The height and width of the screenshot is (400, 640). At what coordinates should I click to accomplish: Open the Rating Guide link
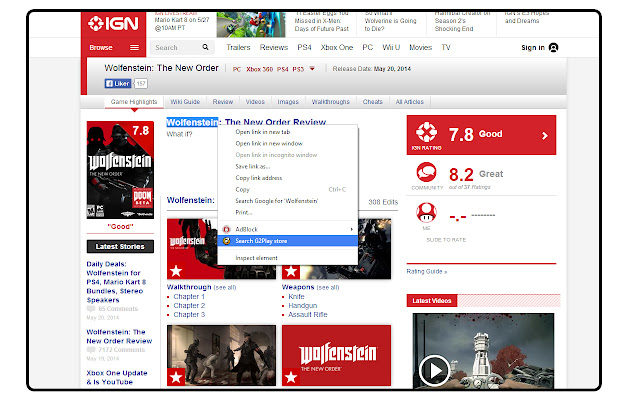tap(427, 271)
